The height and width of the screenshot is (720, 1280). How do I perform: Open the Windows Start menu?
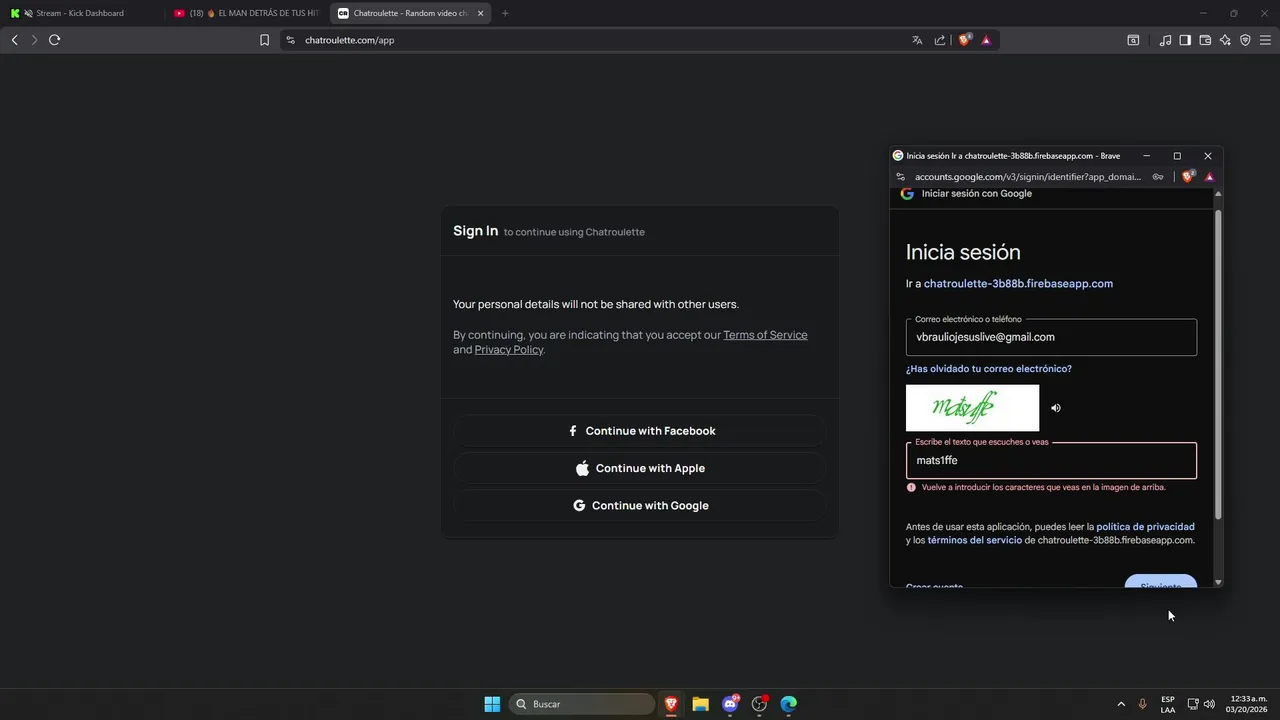492,704
